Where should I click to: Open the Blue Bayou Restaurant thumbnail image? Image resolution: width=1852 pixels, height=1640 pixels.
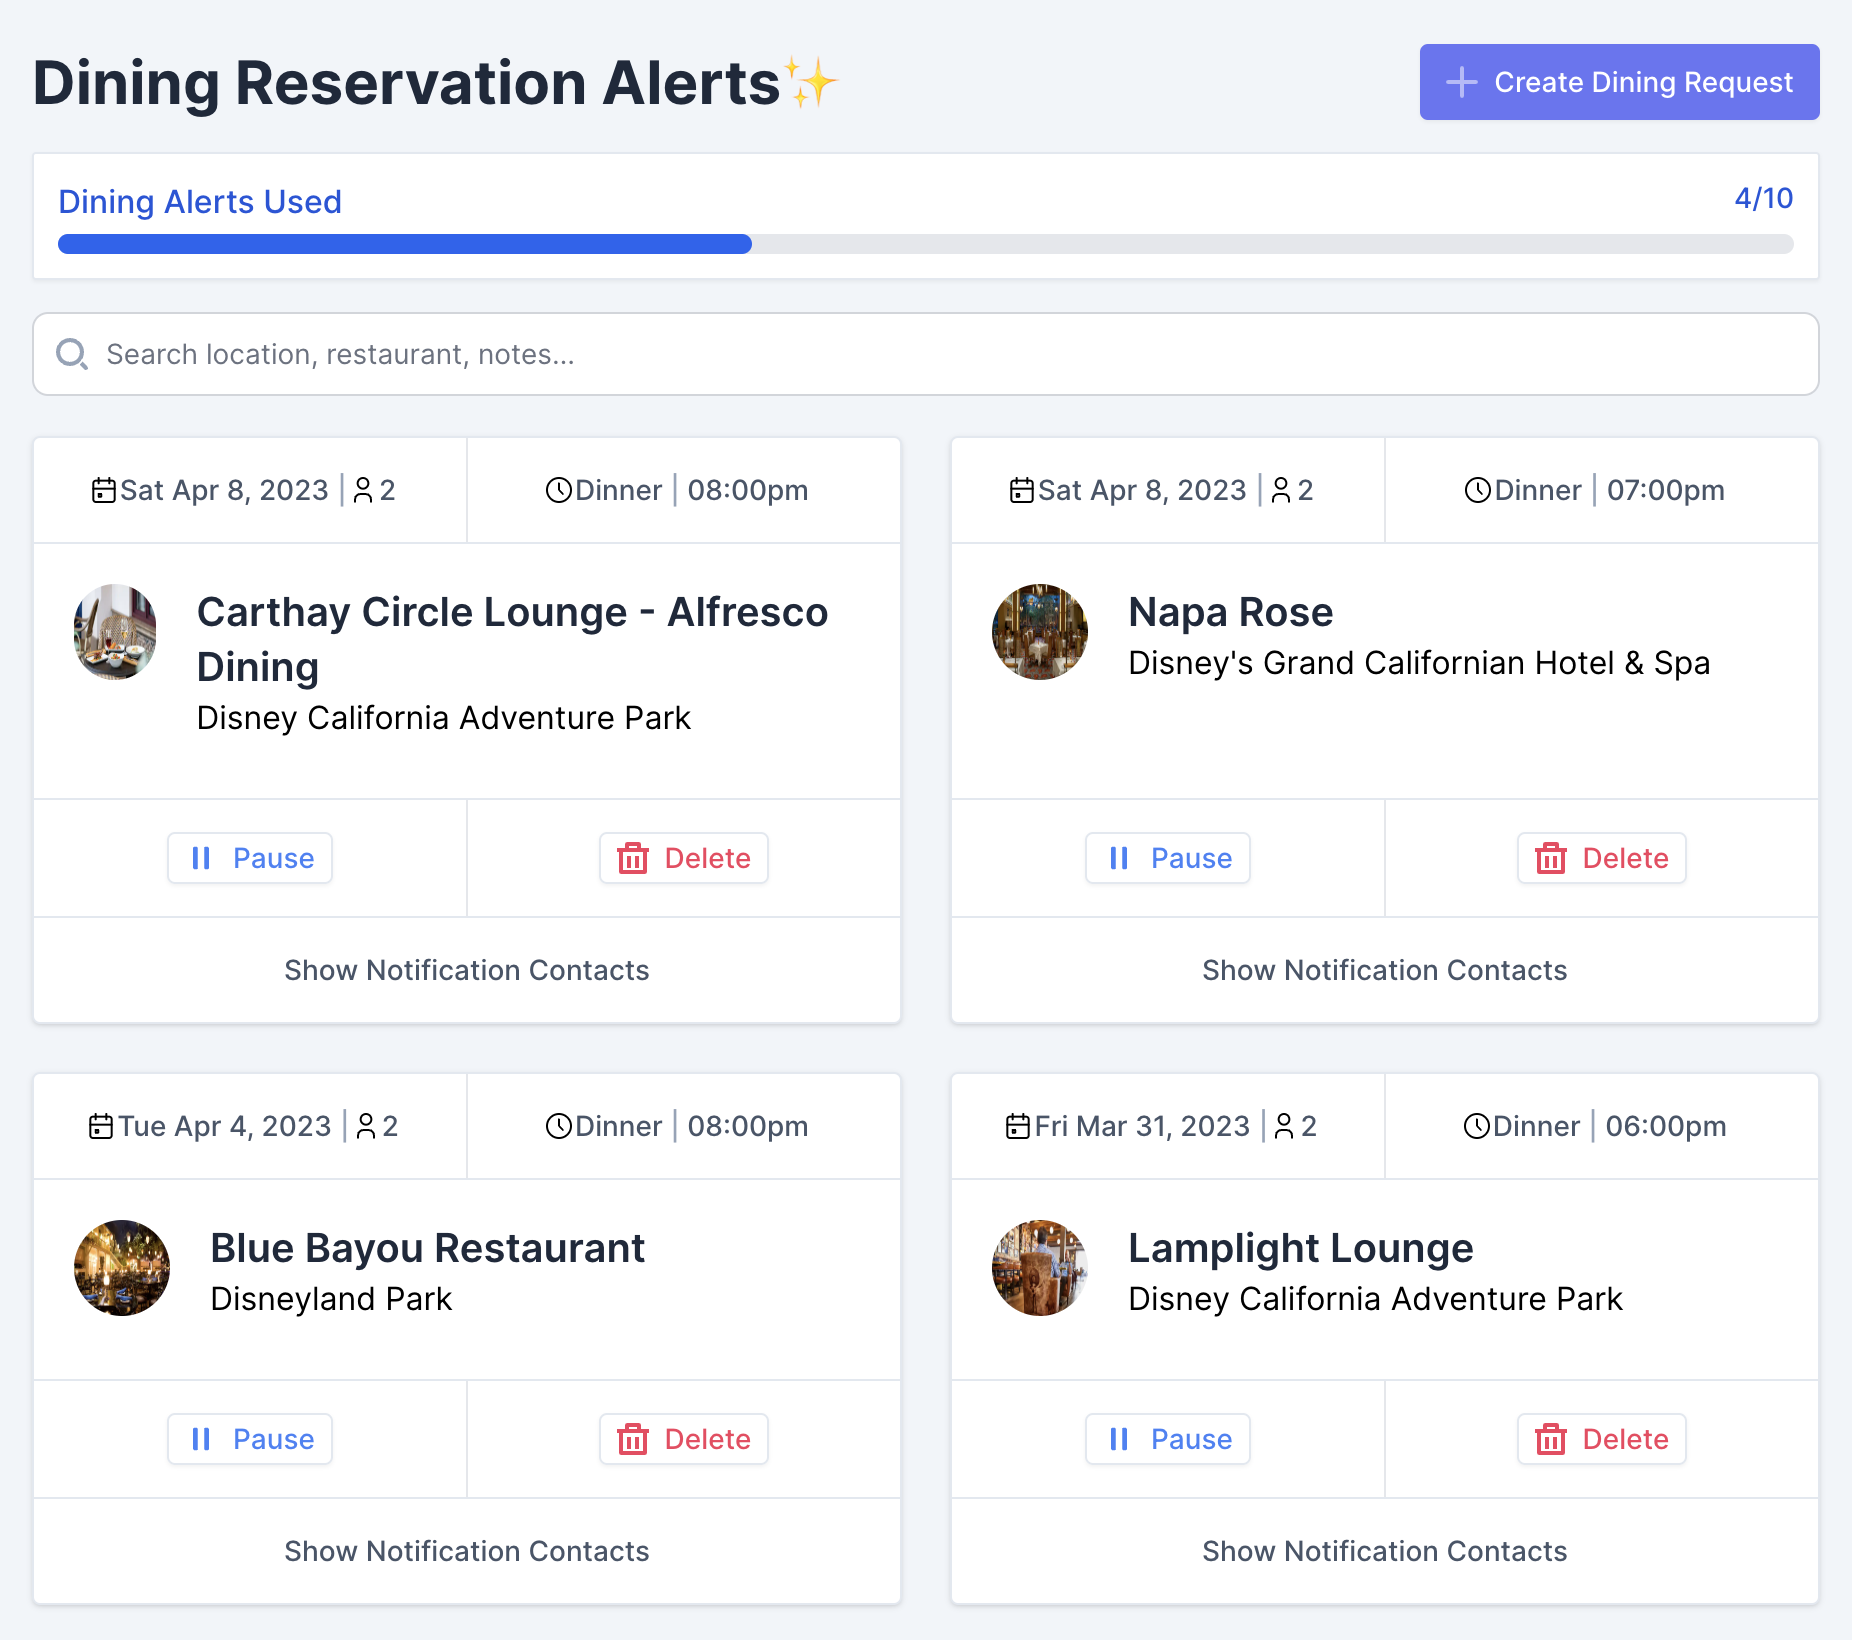pyautogui.click(x=122, y=1268)
